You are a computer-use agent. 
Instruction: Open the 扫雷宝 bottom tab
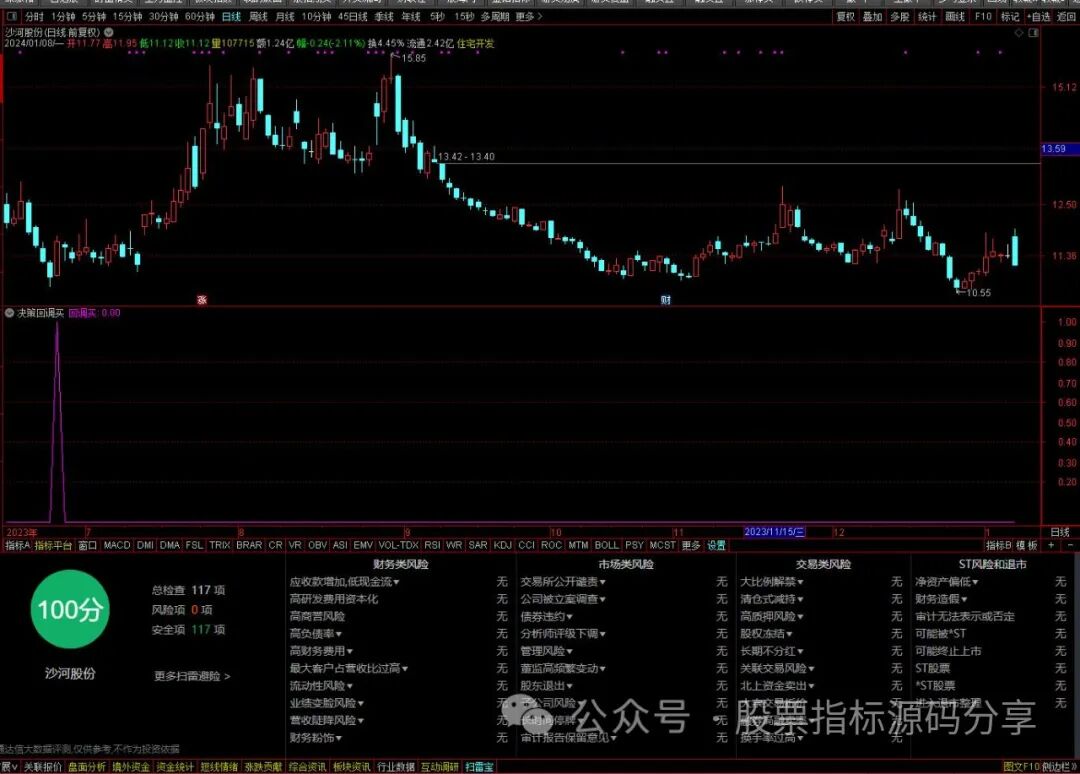pos(479,766)
